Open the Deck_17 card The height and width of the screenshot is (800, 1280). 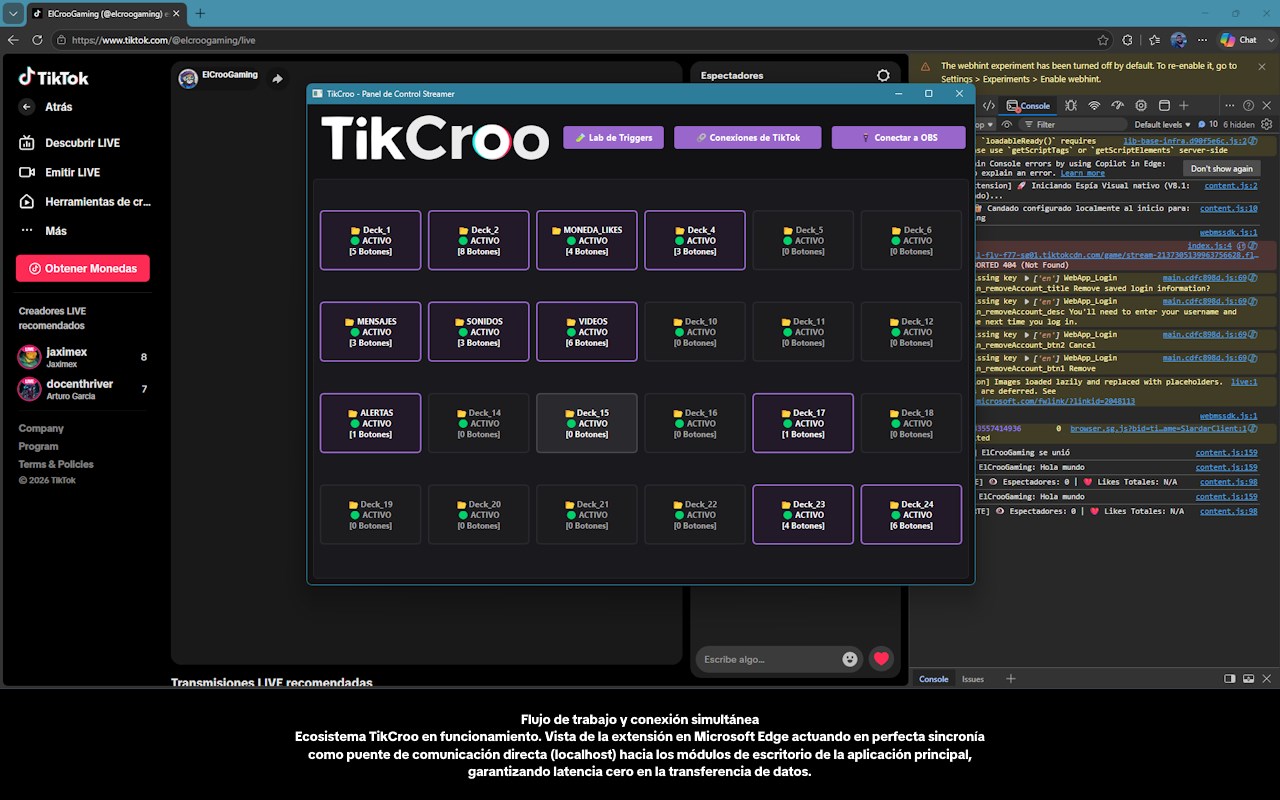(803, 423)
